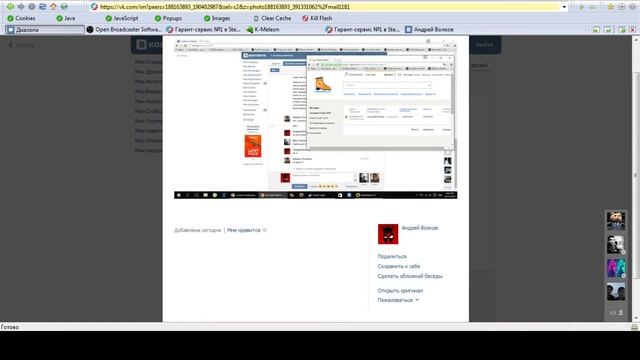Click fourth chat avatar in right sidebar
Viewport: 640px width, 360px height.
click(x=616, y=292)
